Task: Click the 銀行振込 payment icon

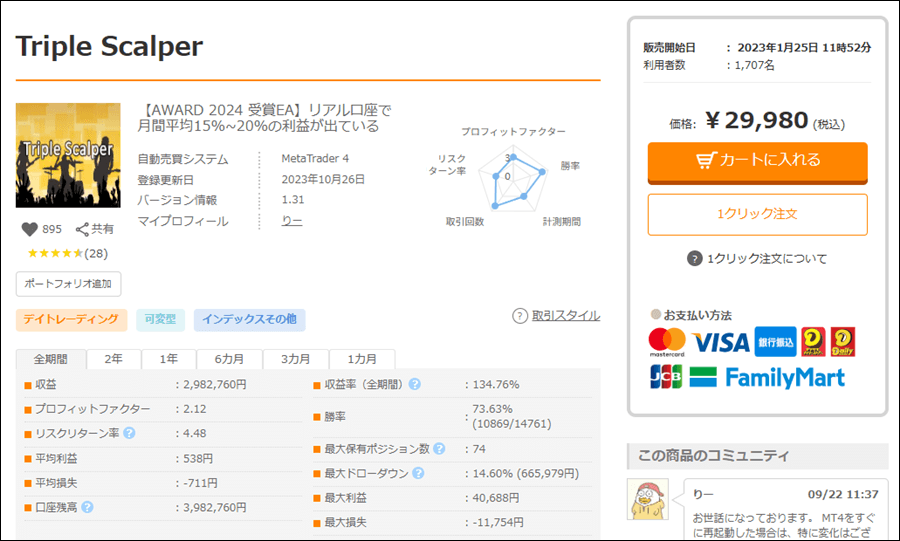Action: pos(775,342)
